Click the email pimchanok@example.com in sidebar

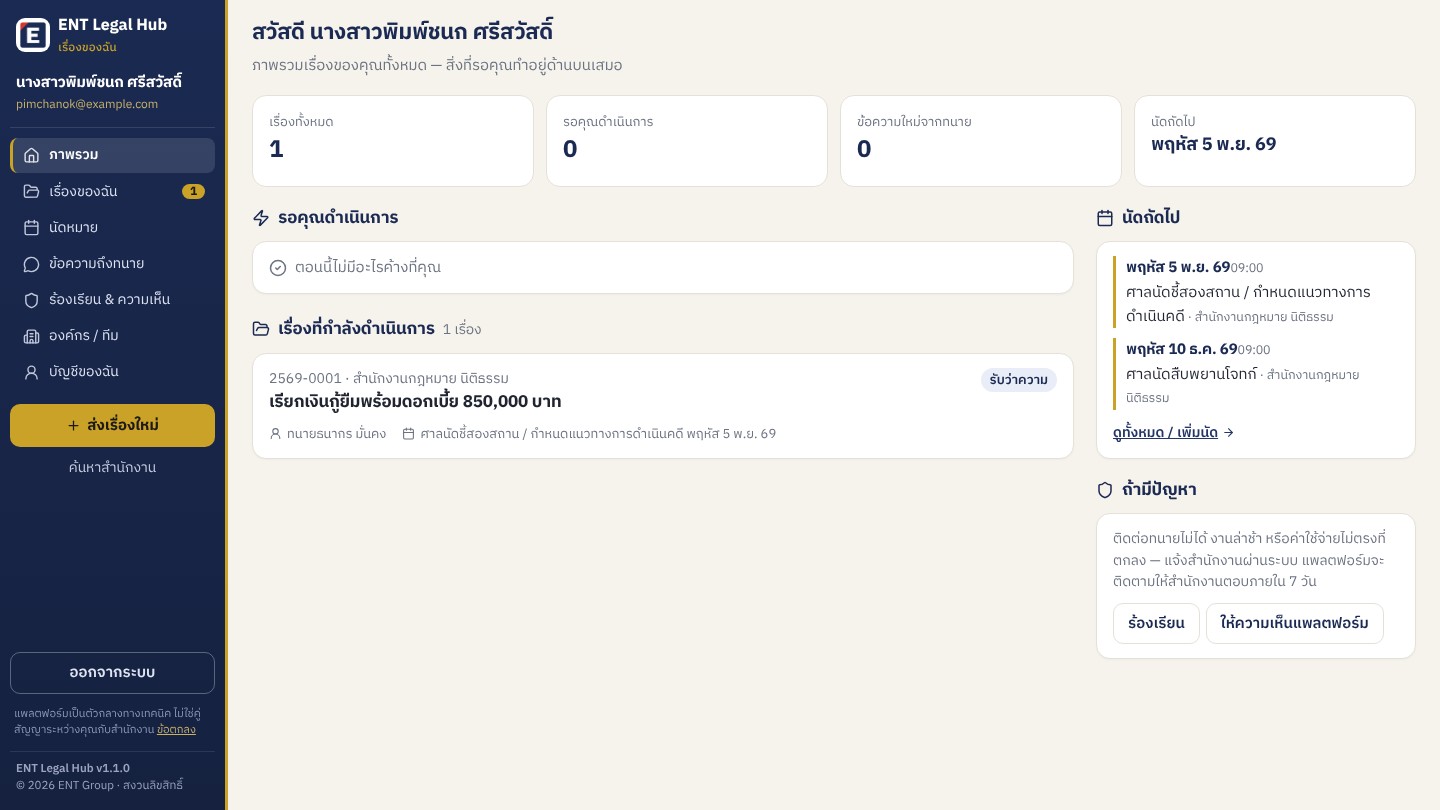(x=87, y=104)
